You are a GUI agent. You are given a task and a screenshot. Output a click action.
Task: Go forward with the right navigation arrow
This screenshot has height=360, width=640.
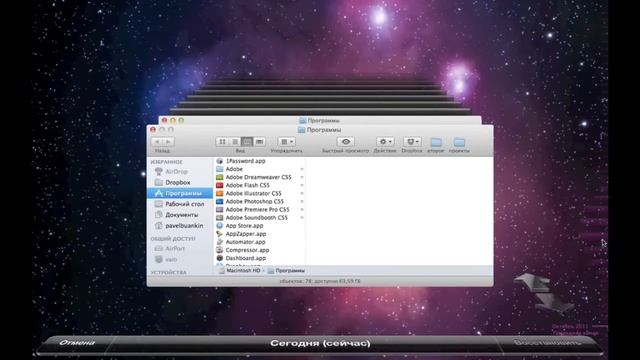point(168,142)
